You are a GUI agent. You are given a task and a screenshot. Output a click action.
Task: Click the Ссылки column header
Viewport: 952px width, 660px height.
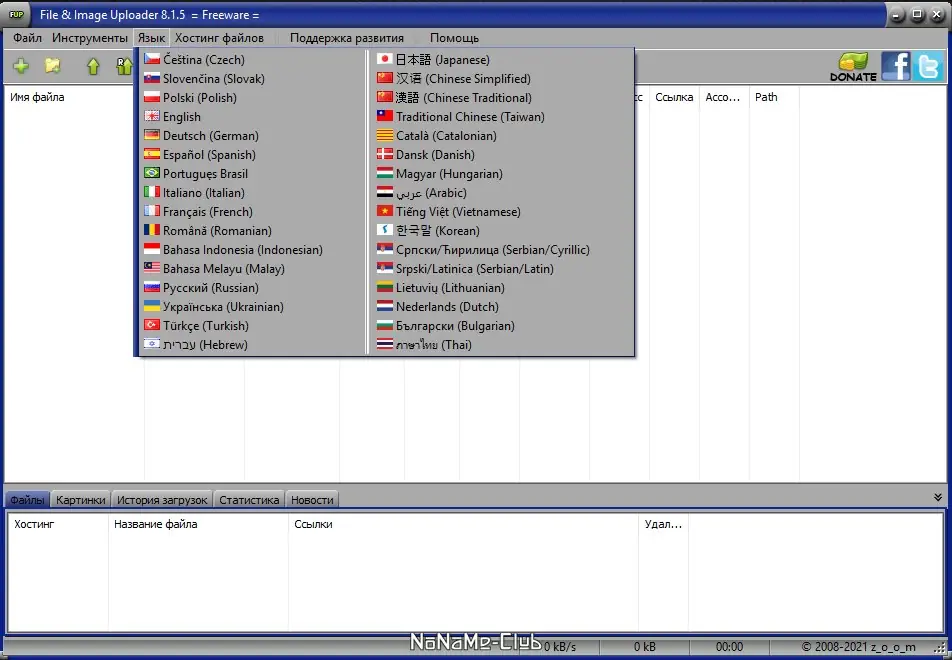463,524
